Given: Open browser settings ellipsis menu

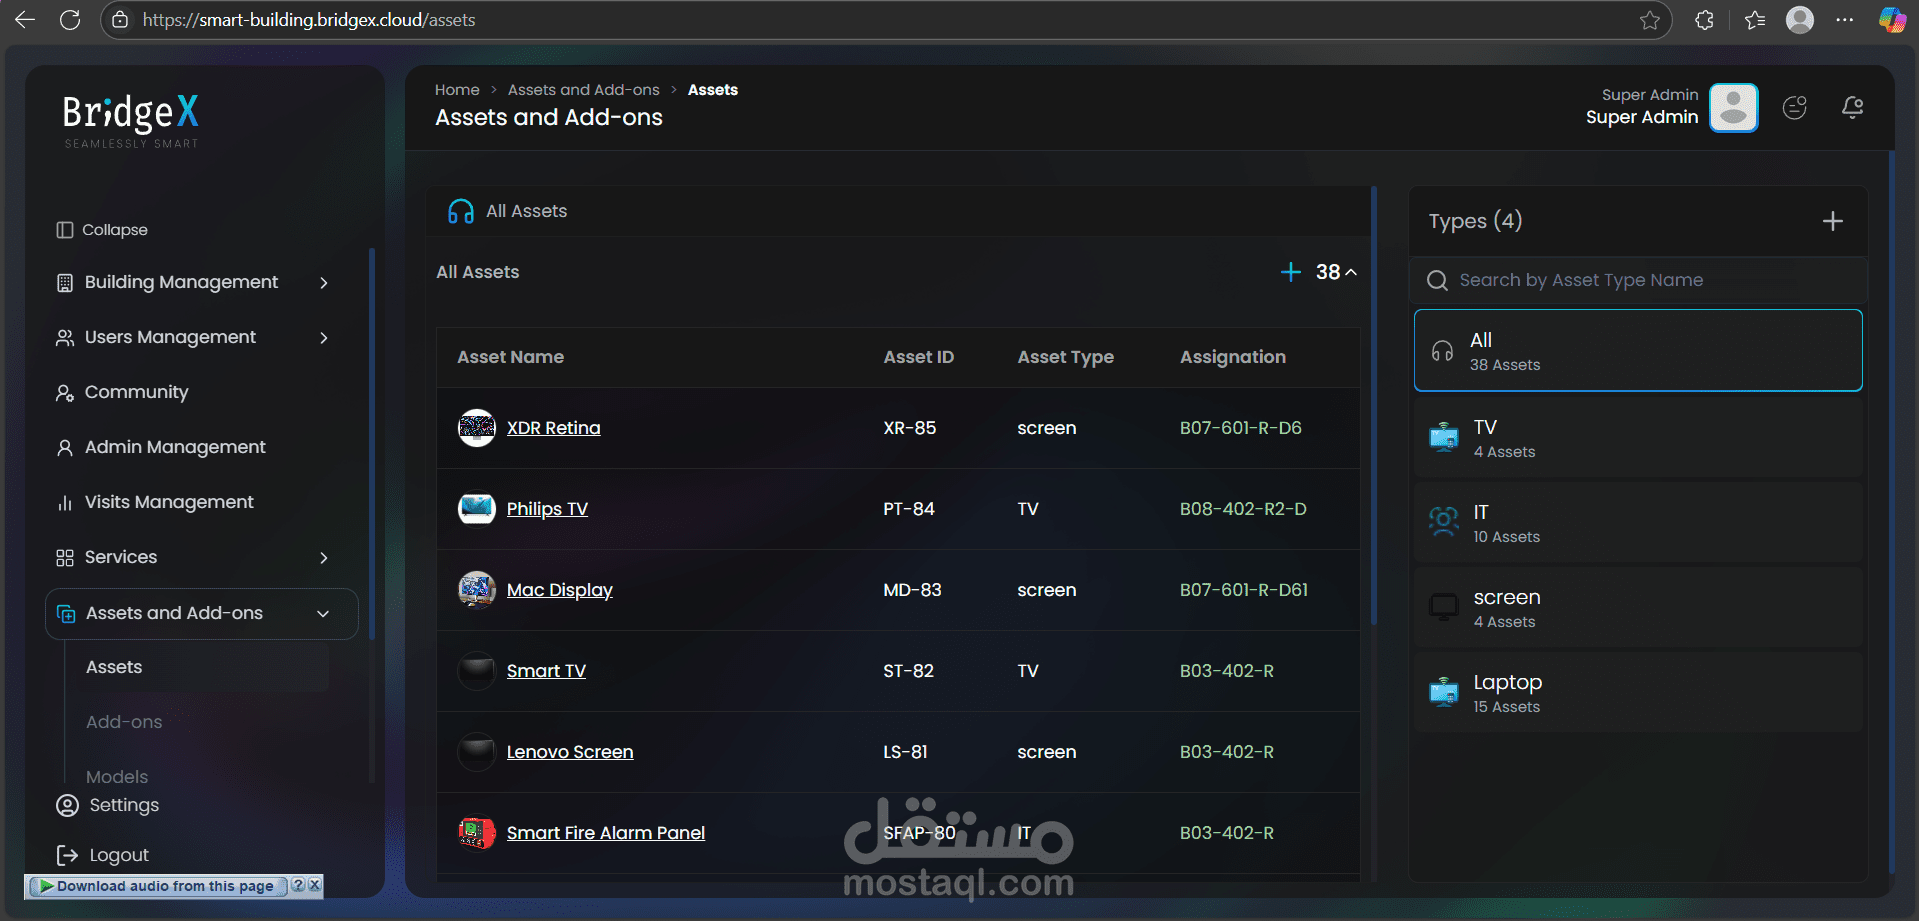Looking at the screenshot, I should pos(1845,20).
